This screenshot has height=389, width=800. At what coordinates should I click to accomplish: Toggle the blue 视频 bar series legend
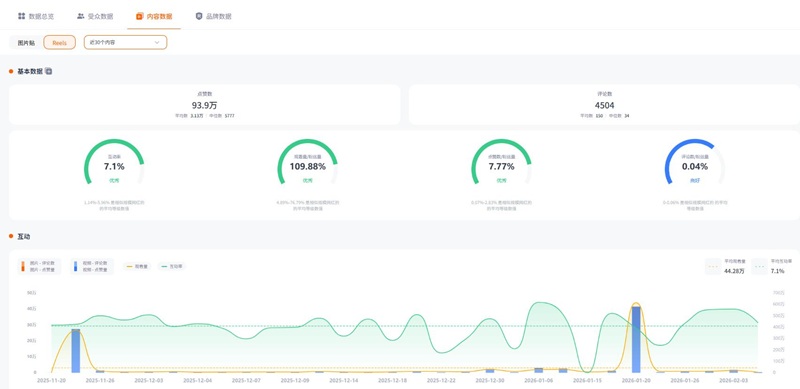pos(92,266)
